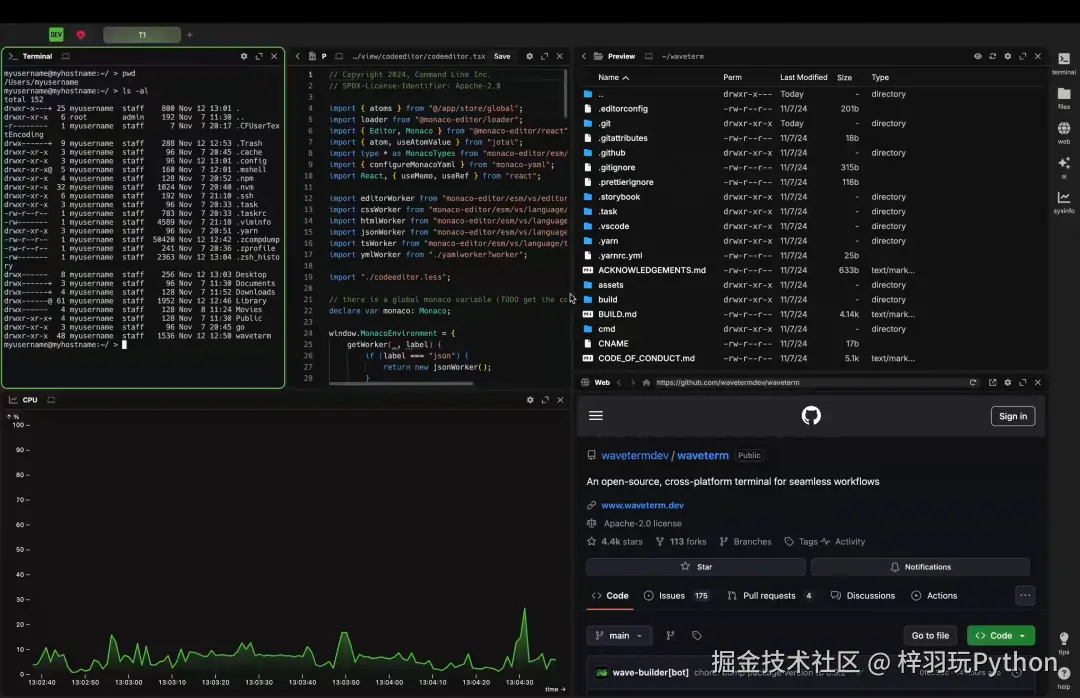Image resolution: width=1080 pixels, height=698 pixels.
Task: Open the files widget in right sidebar
Action: (x=1063, y=96)
